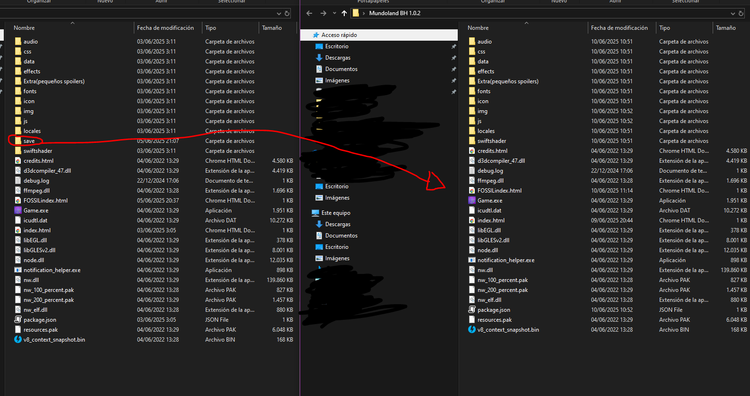Click the pin icon beside pinned Escritorio
750x396 pixels.
453,46
